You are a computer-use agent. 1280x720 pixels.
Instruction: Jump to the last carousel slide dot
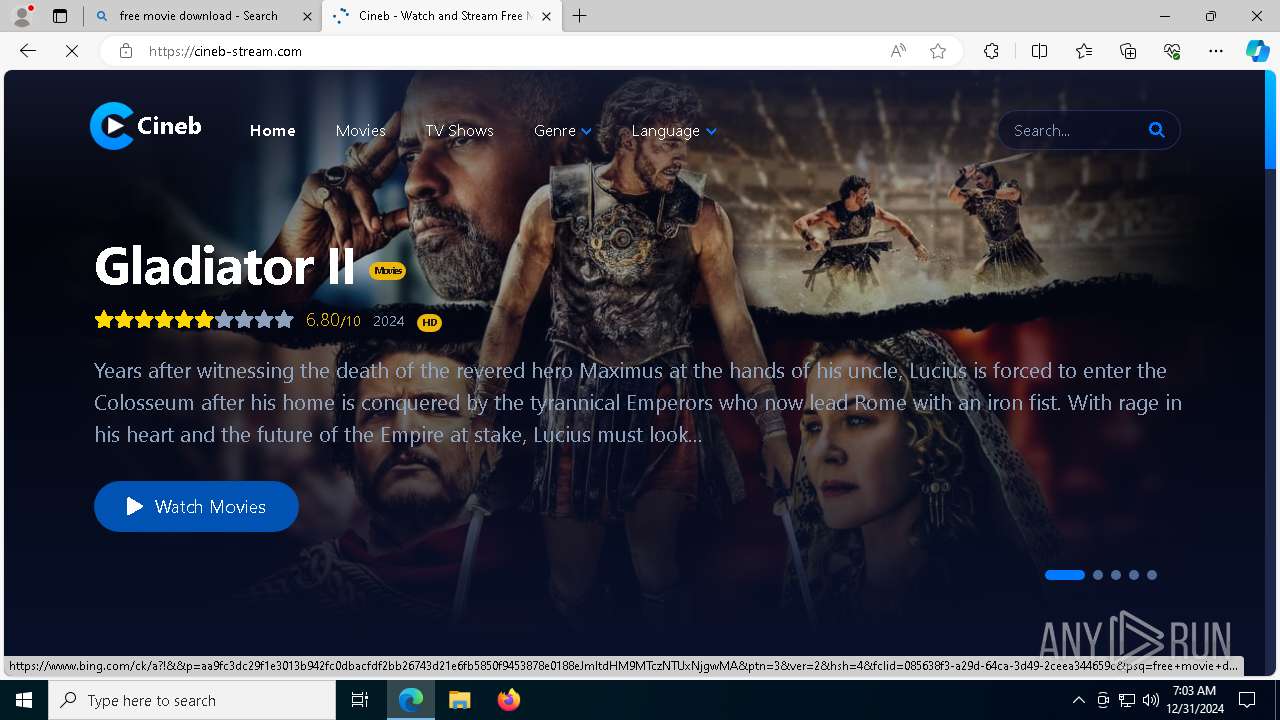coord(1152,575)
